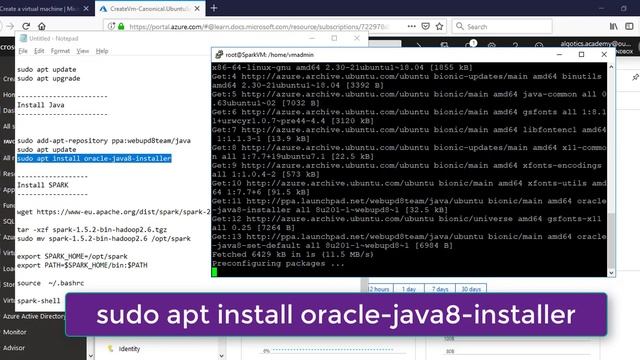This screenshot has height=360, width=640.
Task: Open Notepad's Format menu
Action: [60, 51]
